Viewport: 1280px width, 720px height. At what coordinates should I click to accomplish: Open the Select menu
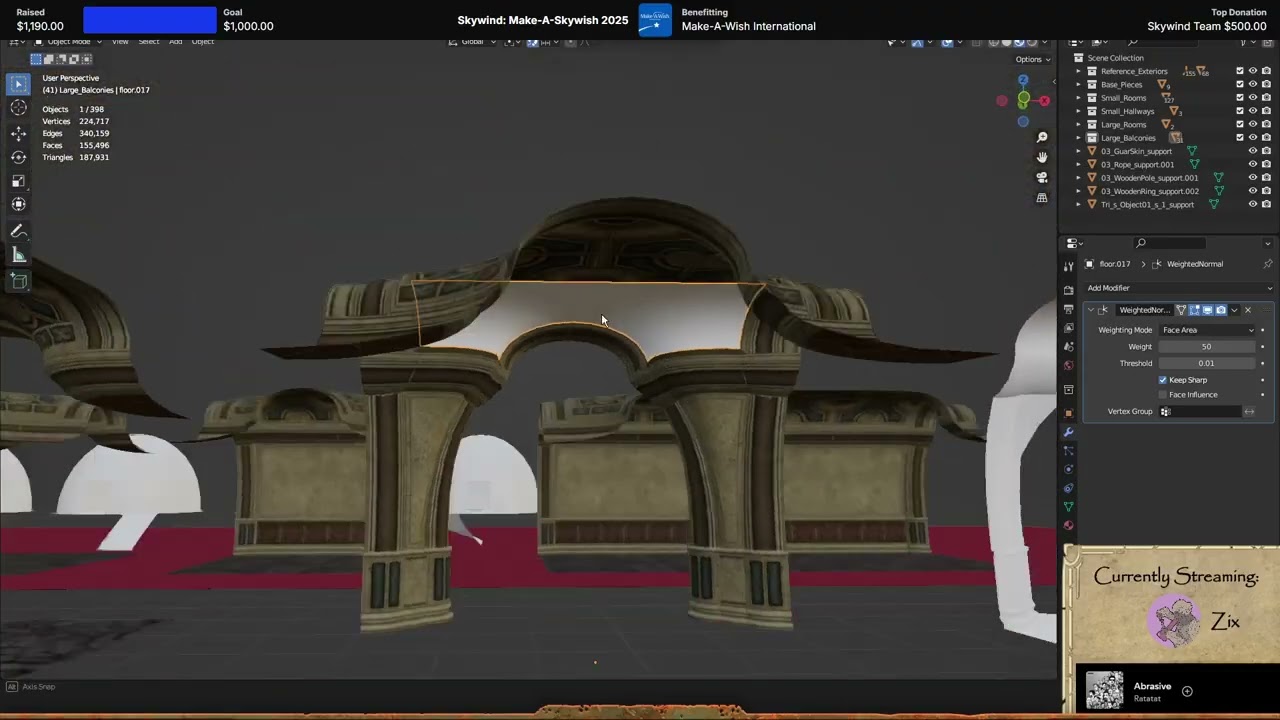tap(148, 41)
